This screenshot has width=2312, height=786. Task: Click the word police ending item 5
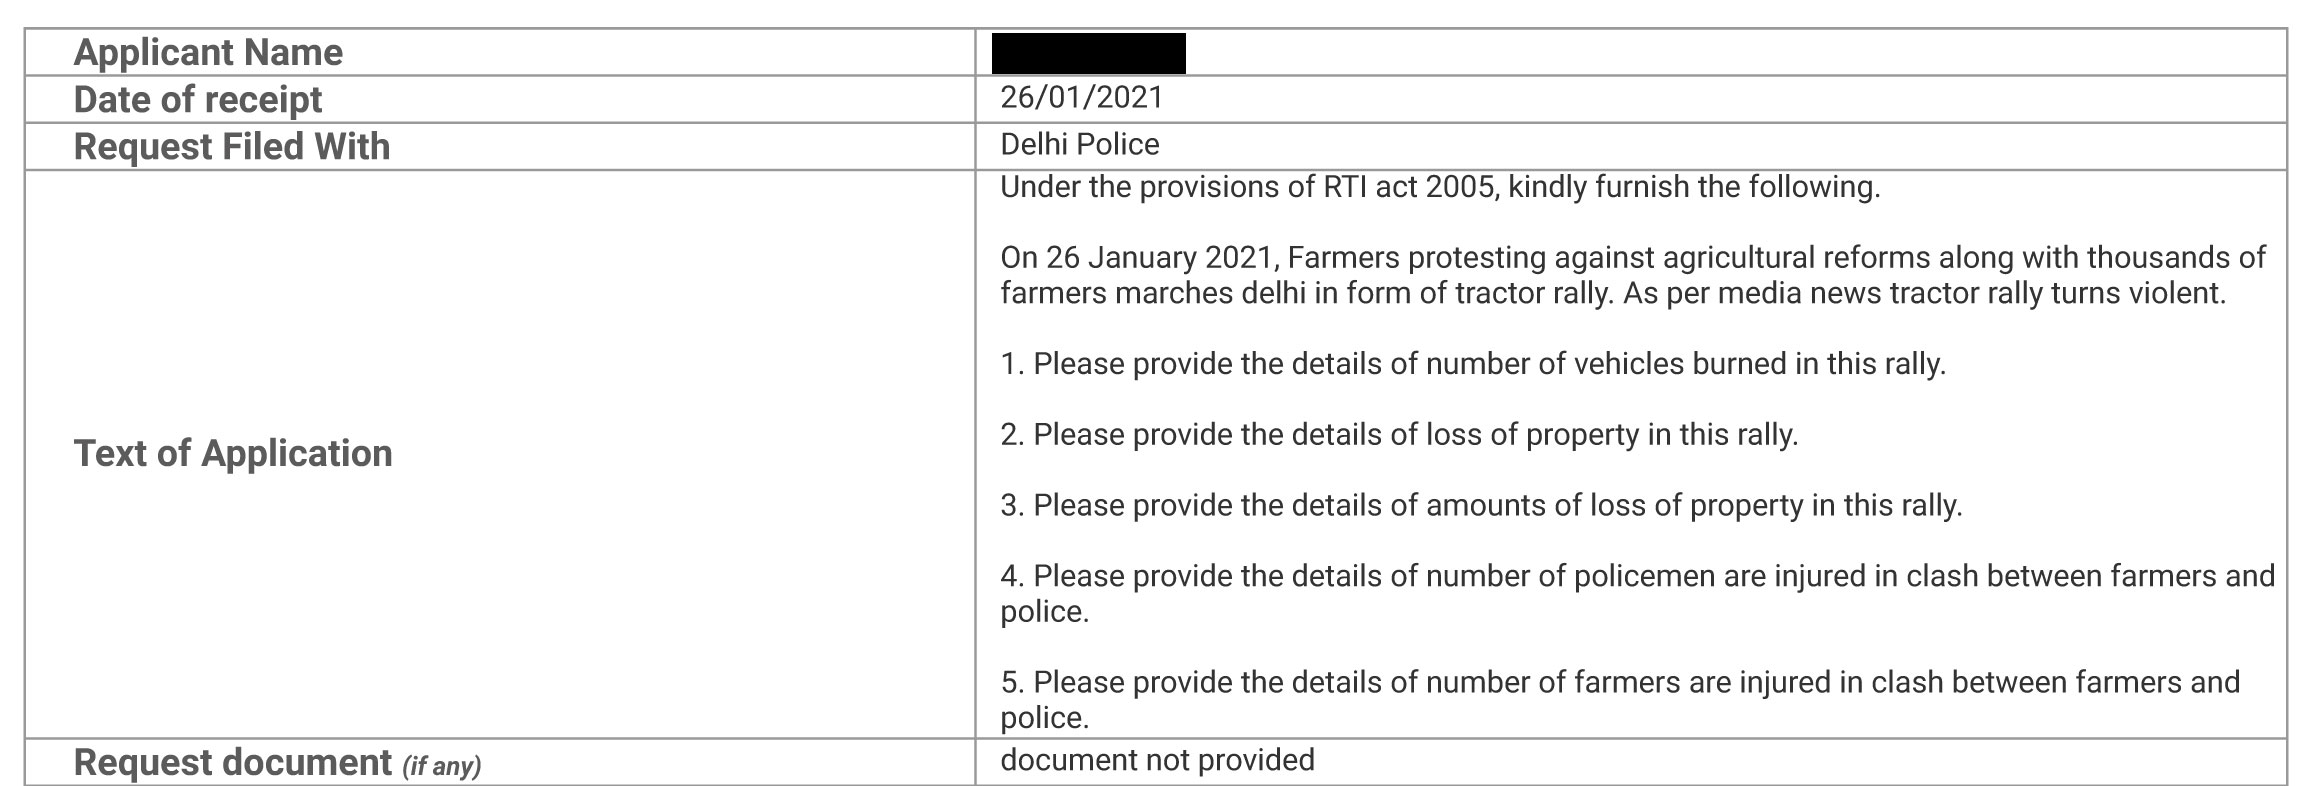point(1044,717)
